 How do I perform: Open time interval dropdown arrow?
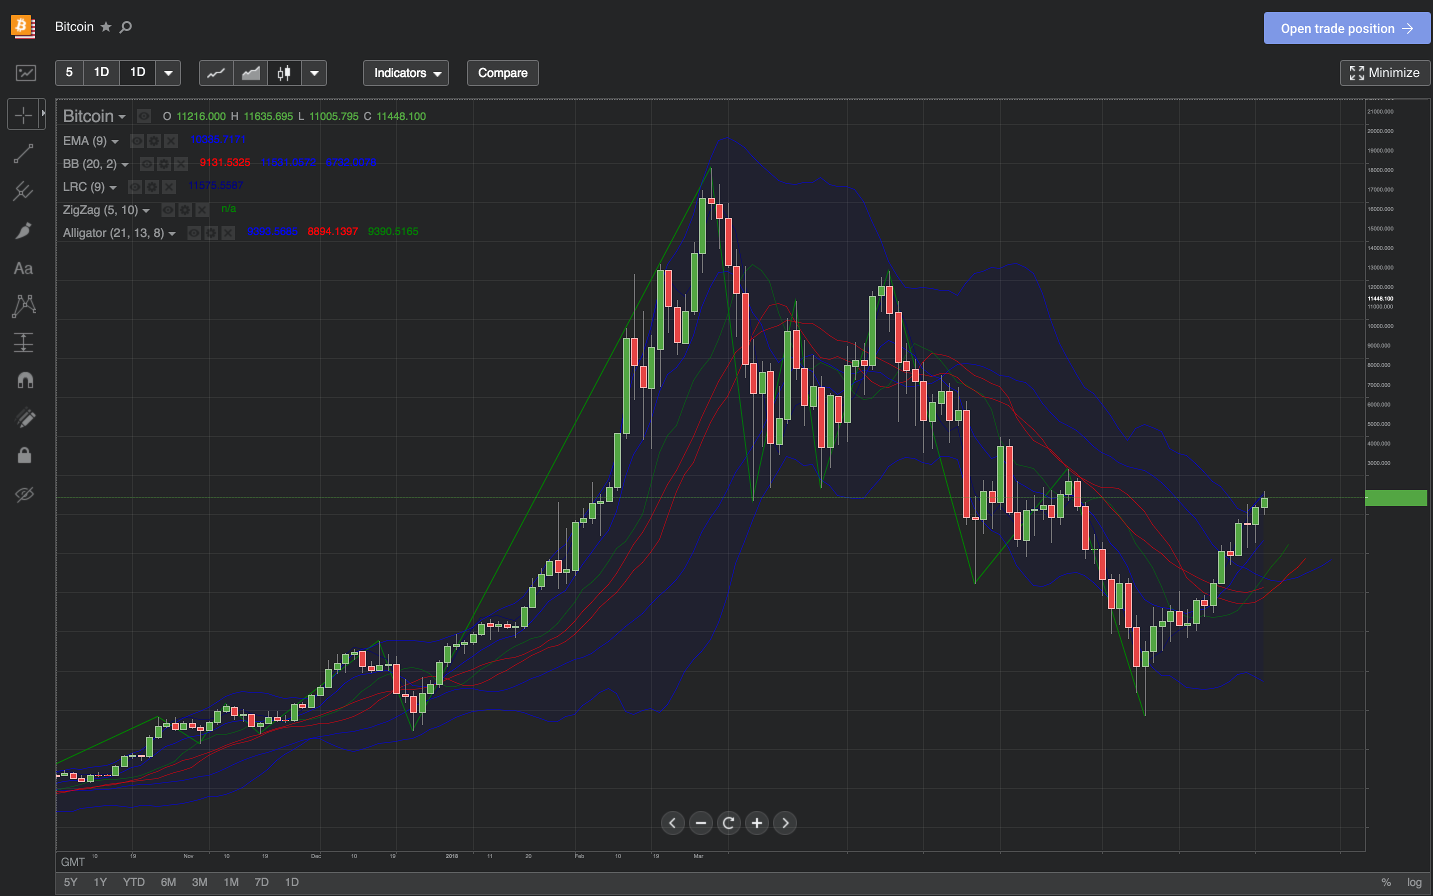click(x=169, y=73)
